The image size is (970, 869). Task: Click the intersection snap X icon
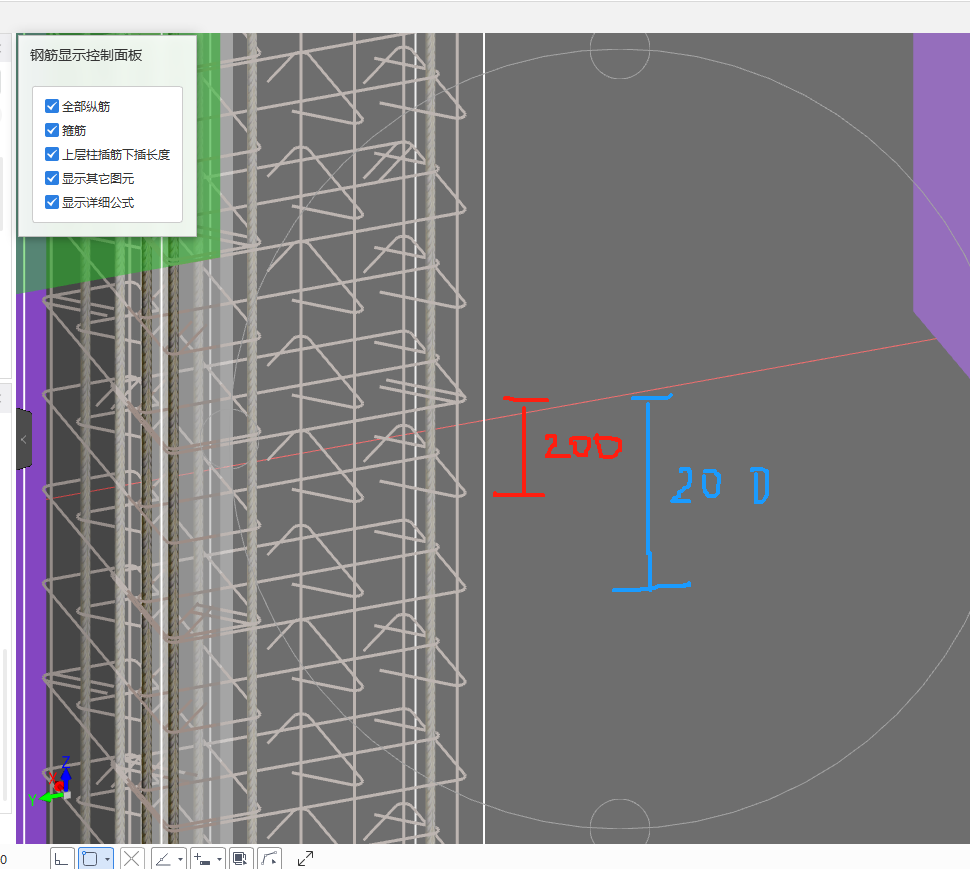tap(132, 858)
